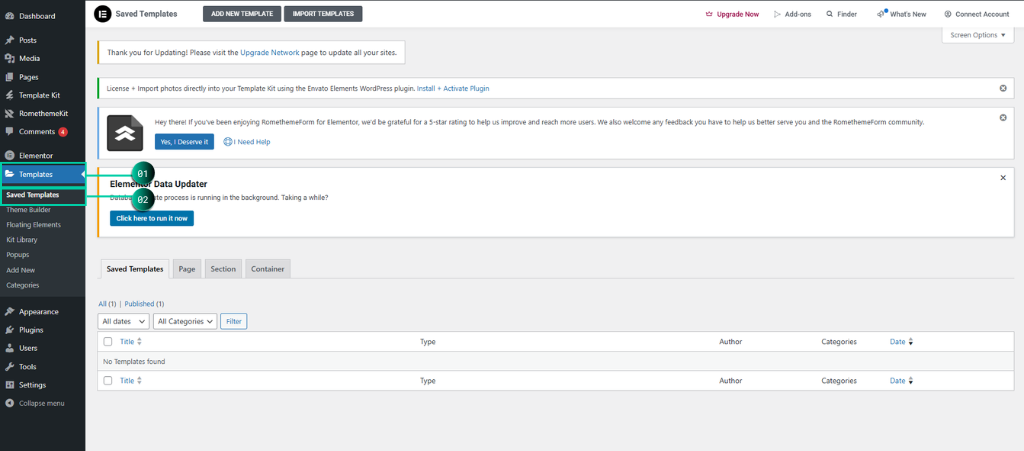Click the Elementor sidebar icon
Image resolution: width=1024 pixels, height=451 pixels.
pyautogui.click(x=9, y=156)
